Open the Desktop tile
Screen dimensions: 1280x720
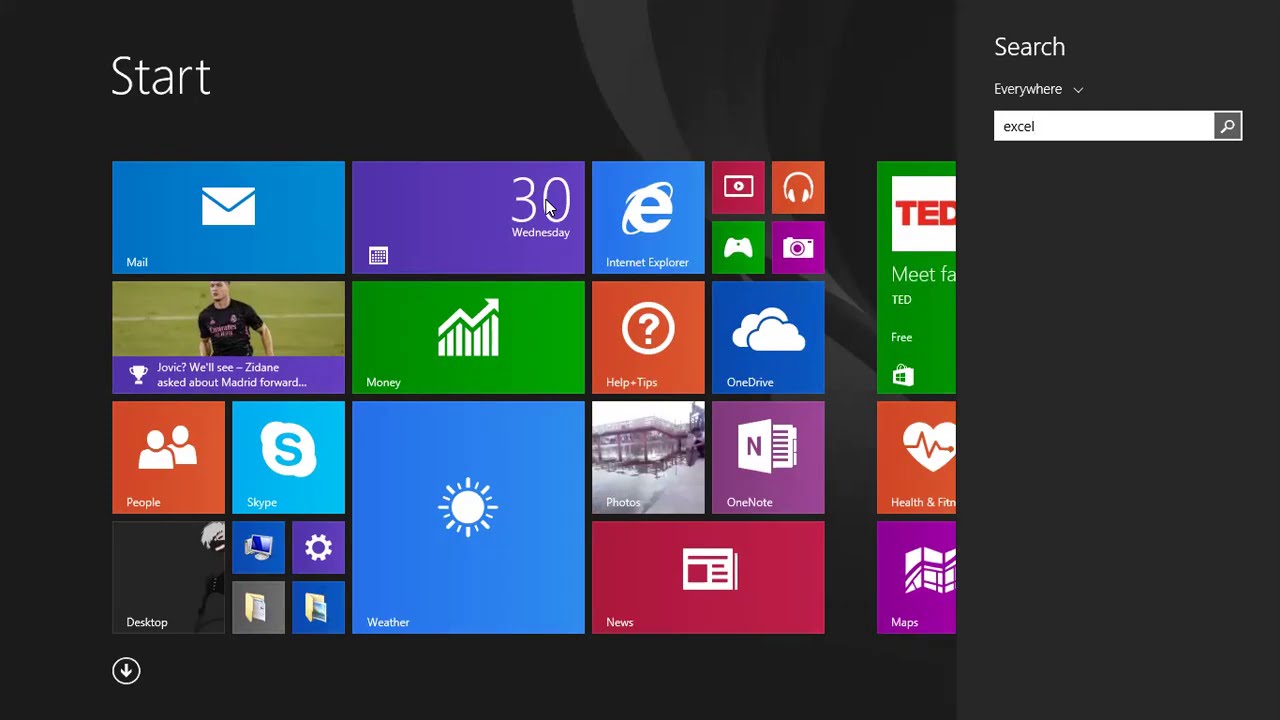[x=168, y=577]
